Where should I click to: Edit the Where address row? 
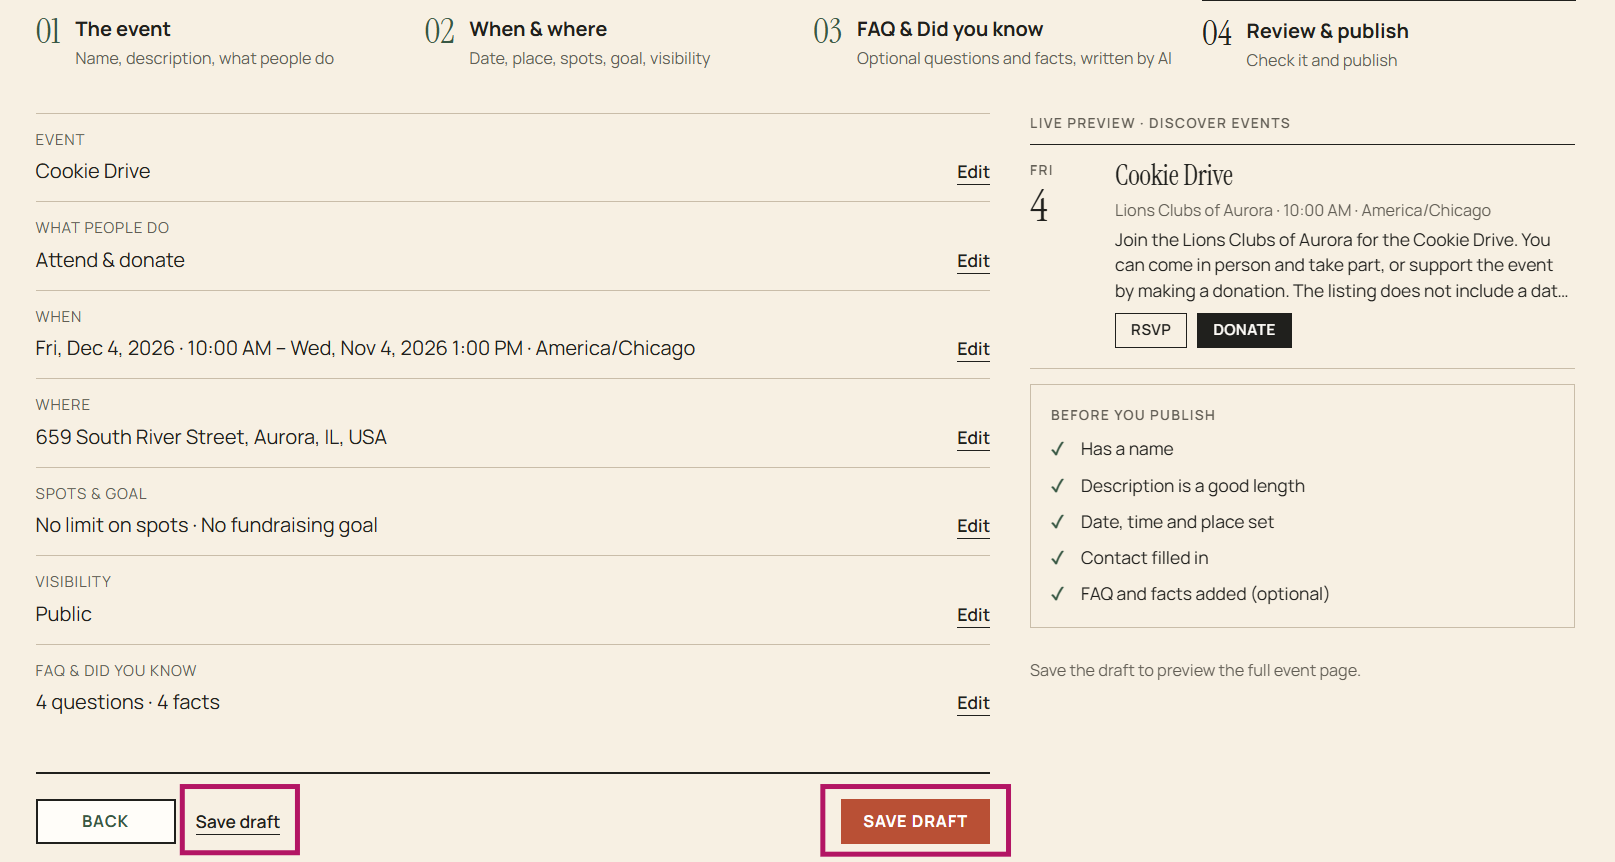973,438
